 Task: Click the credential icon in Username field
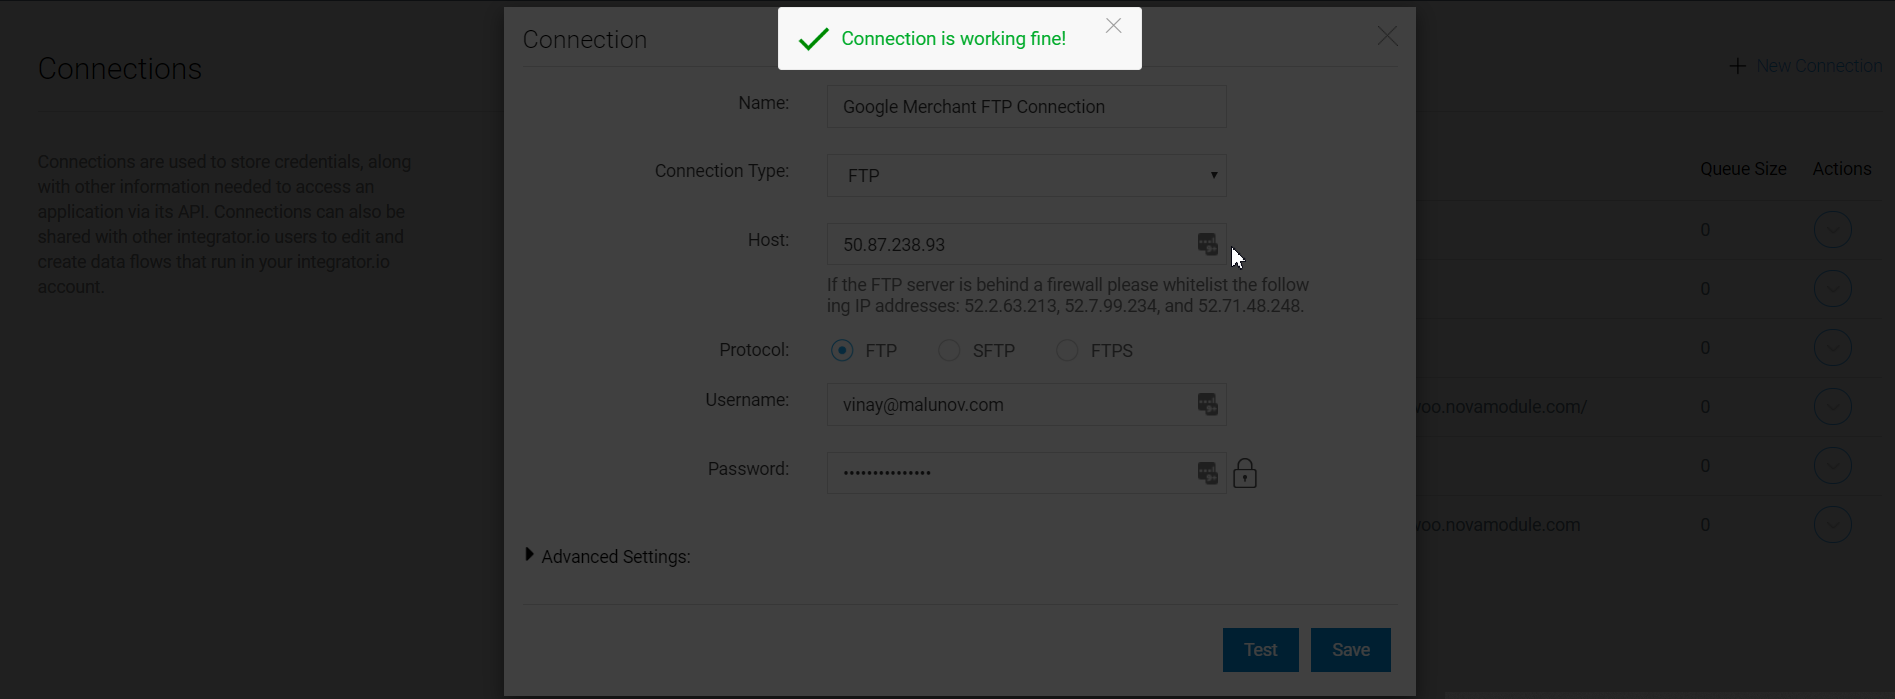(1208, 404)
